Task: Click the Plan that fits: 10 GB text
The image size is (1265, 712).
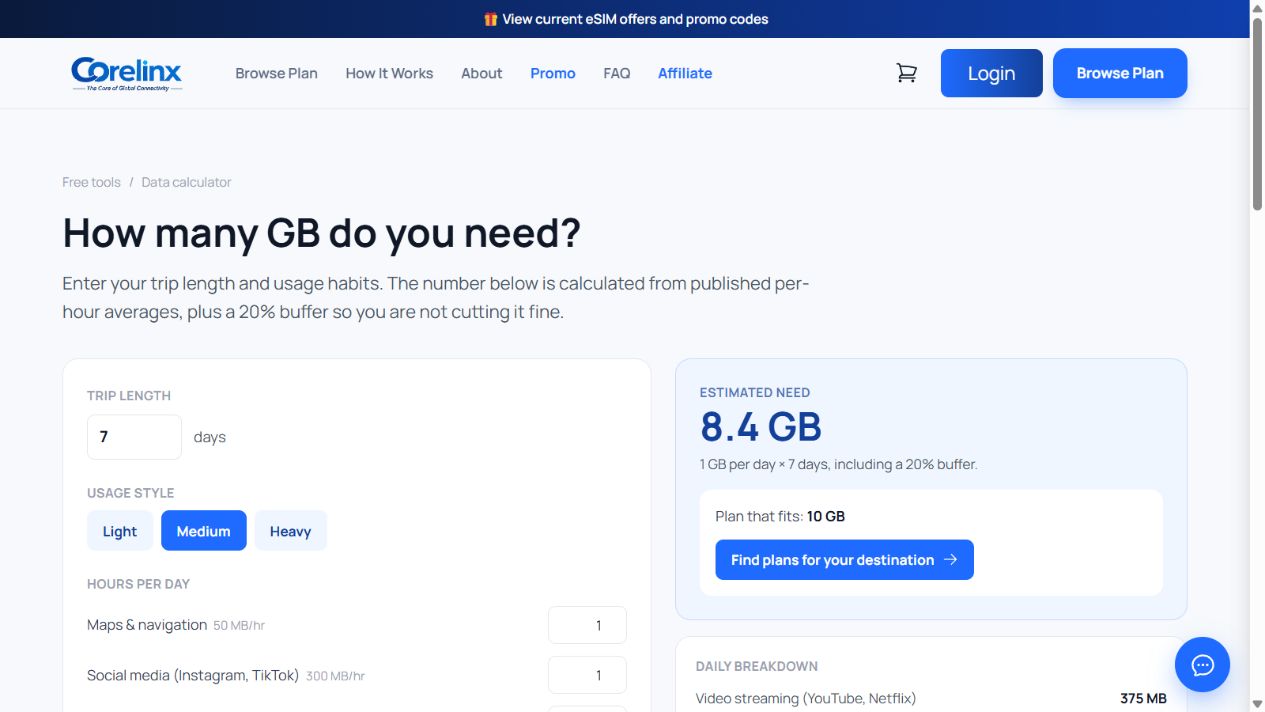Action: (780, 516)
